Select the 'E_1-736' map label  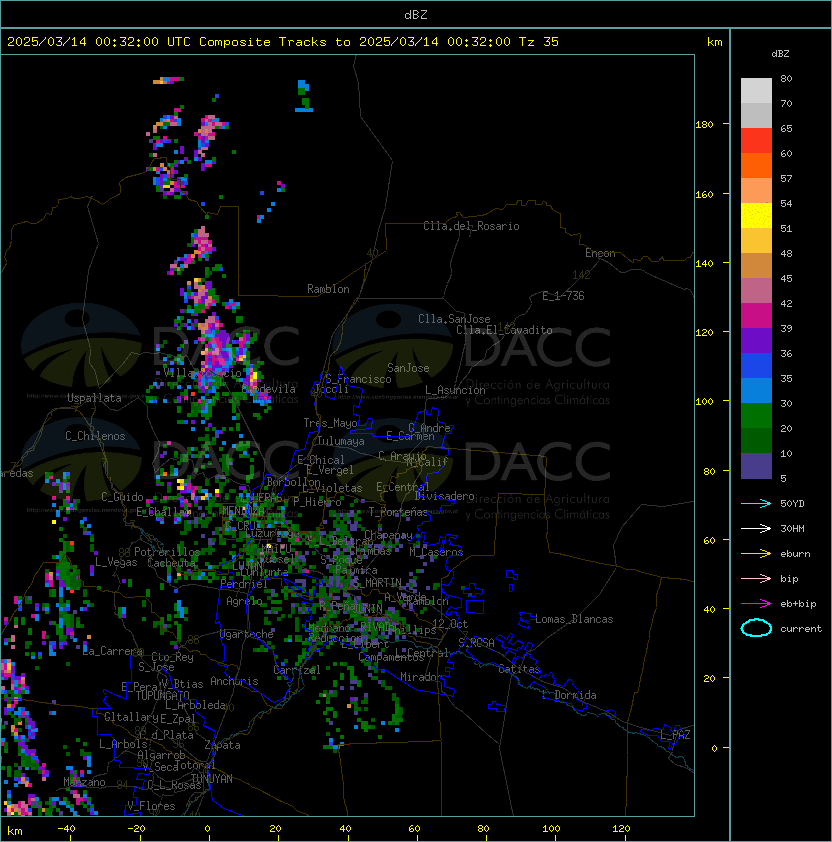[563, 296]
